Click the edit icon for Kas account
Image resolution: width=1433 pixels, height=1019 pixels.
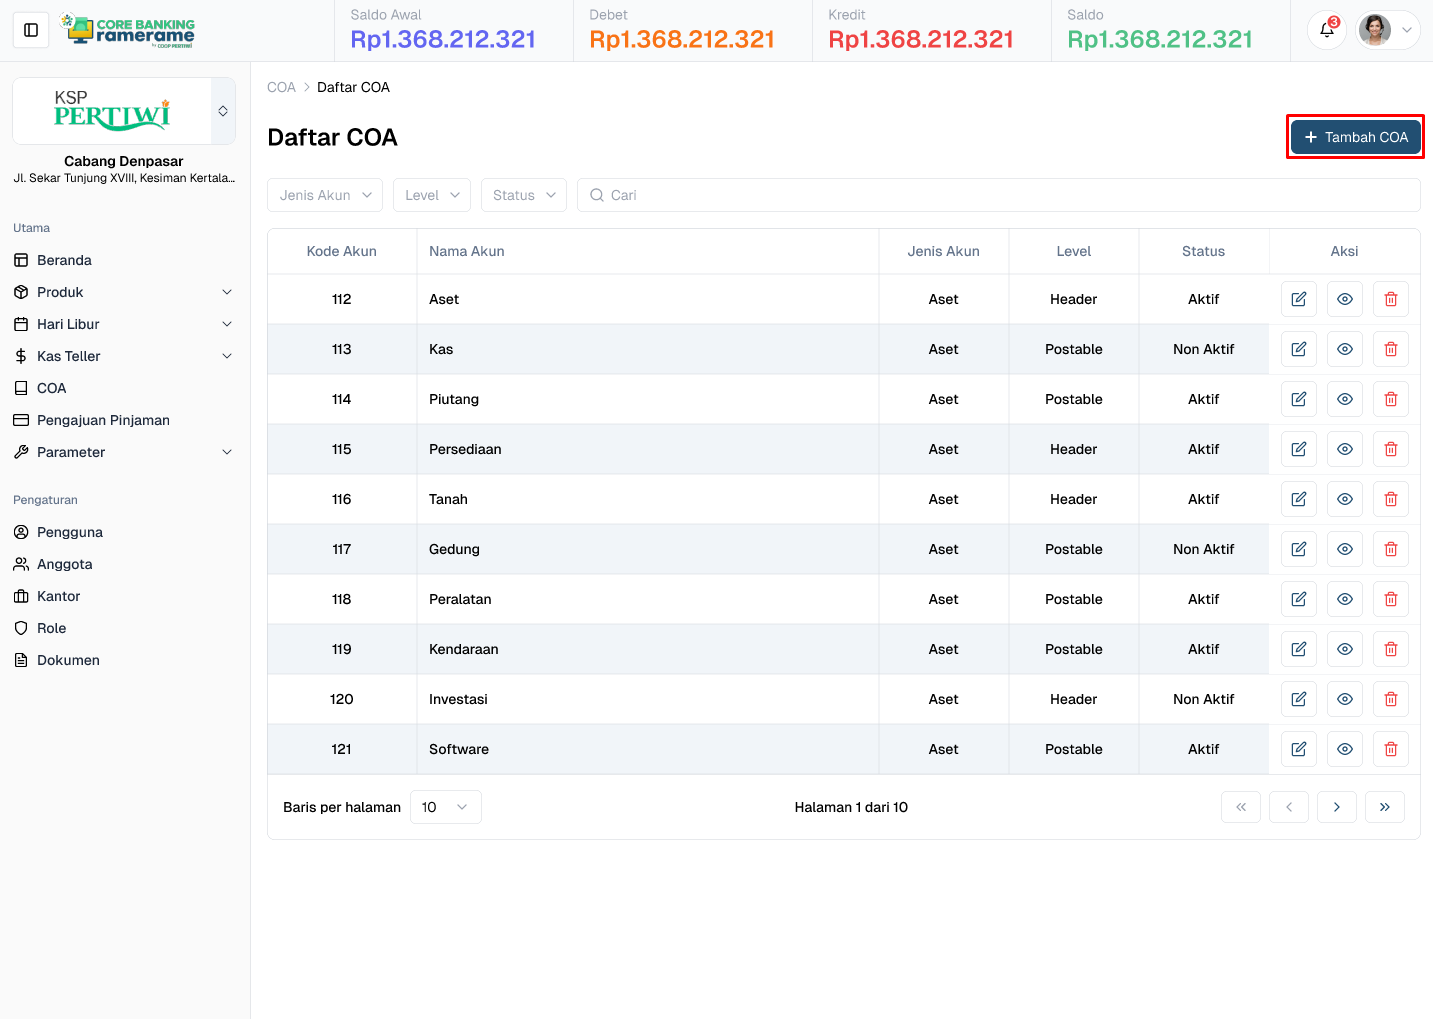[x=1298, y=348]
